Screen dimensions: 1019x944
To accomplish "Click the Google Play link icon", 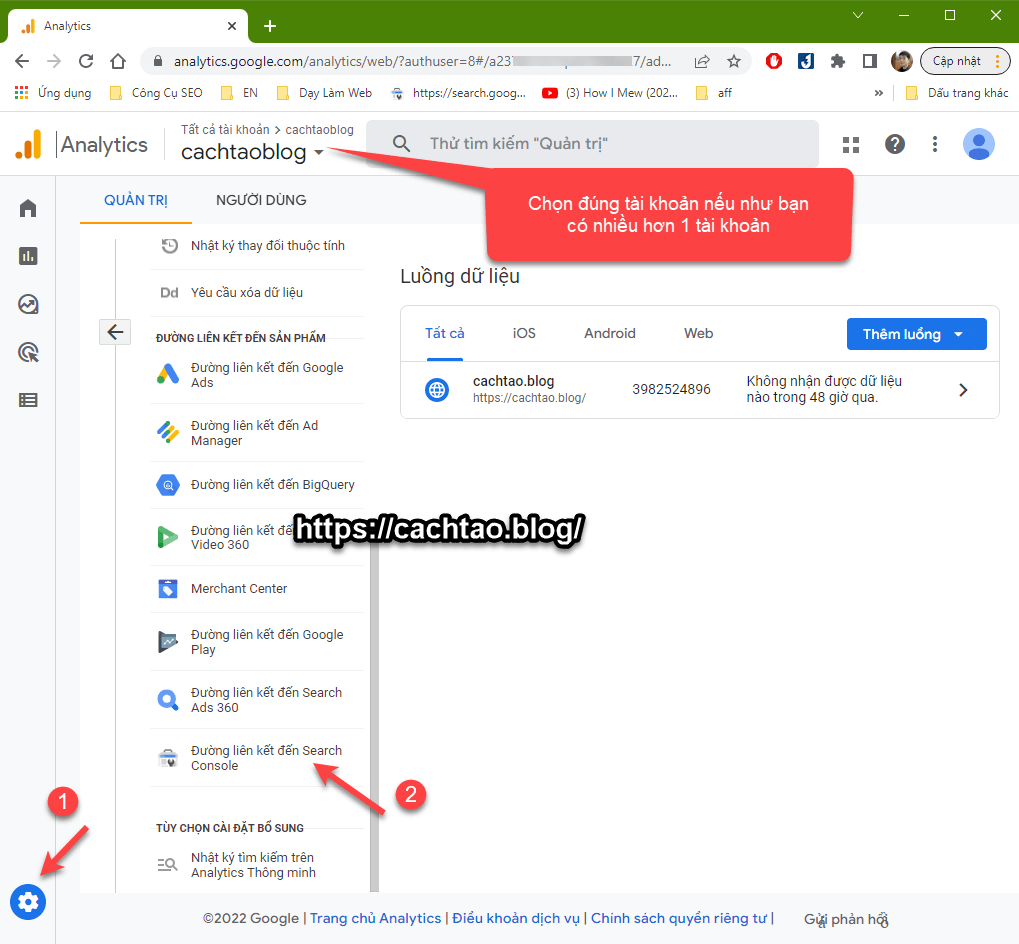I will (x=168, y=642).
